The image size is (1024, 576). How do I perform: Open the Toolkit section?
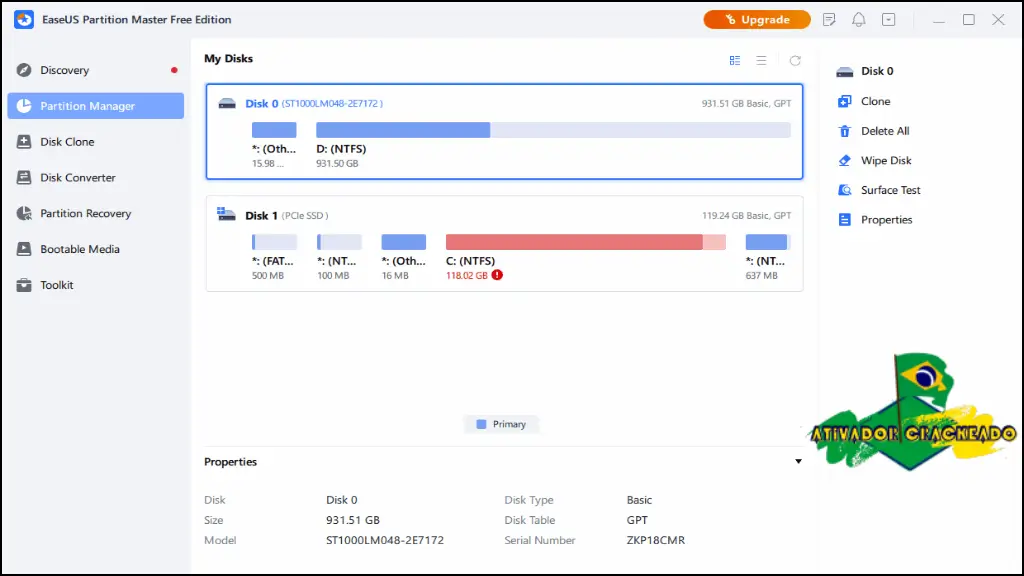click(95, 285)
